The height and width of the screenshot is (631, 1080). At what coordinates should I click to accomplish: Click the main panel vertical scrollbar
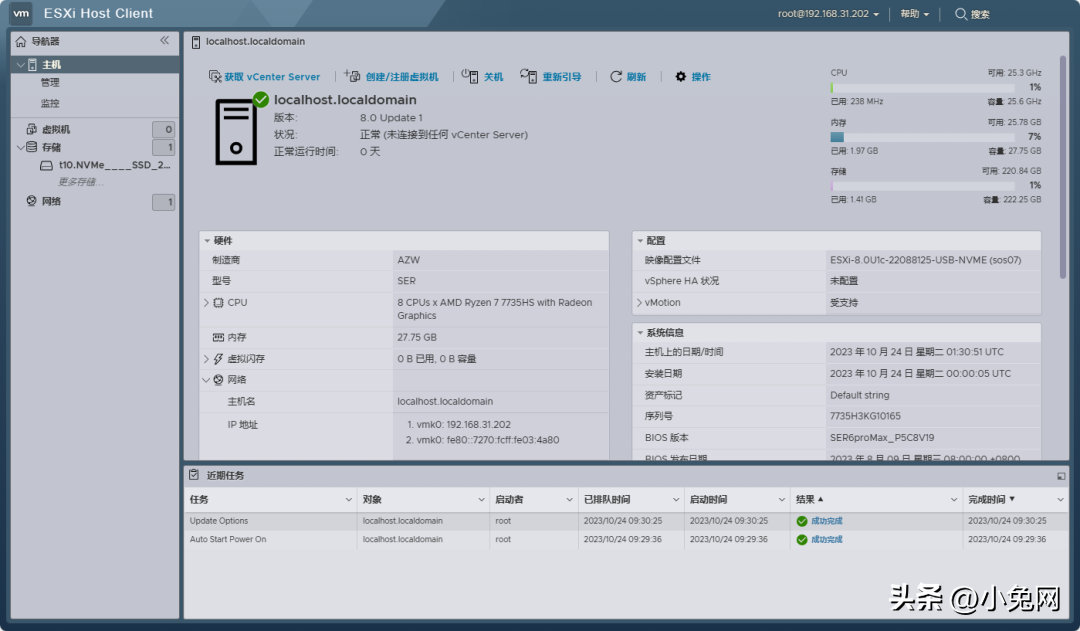coord(1063,167)
